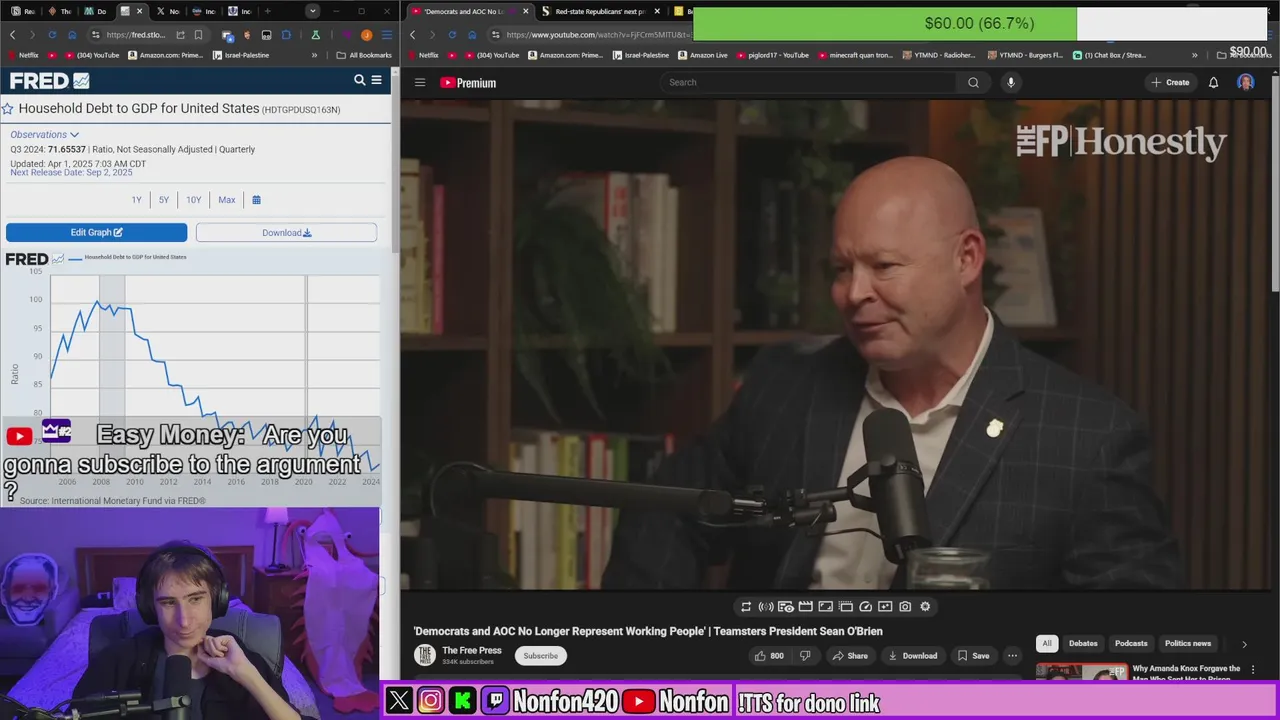This screenshot has height=720, width=1280.
Task: Open the YouTube guide menu icon
Action: click(420, 82)
